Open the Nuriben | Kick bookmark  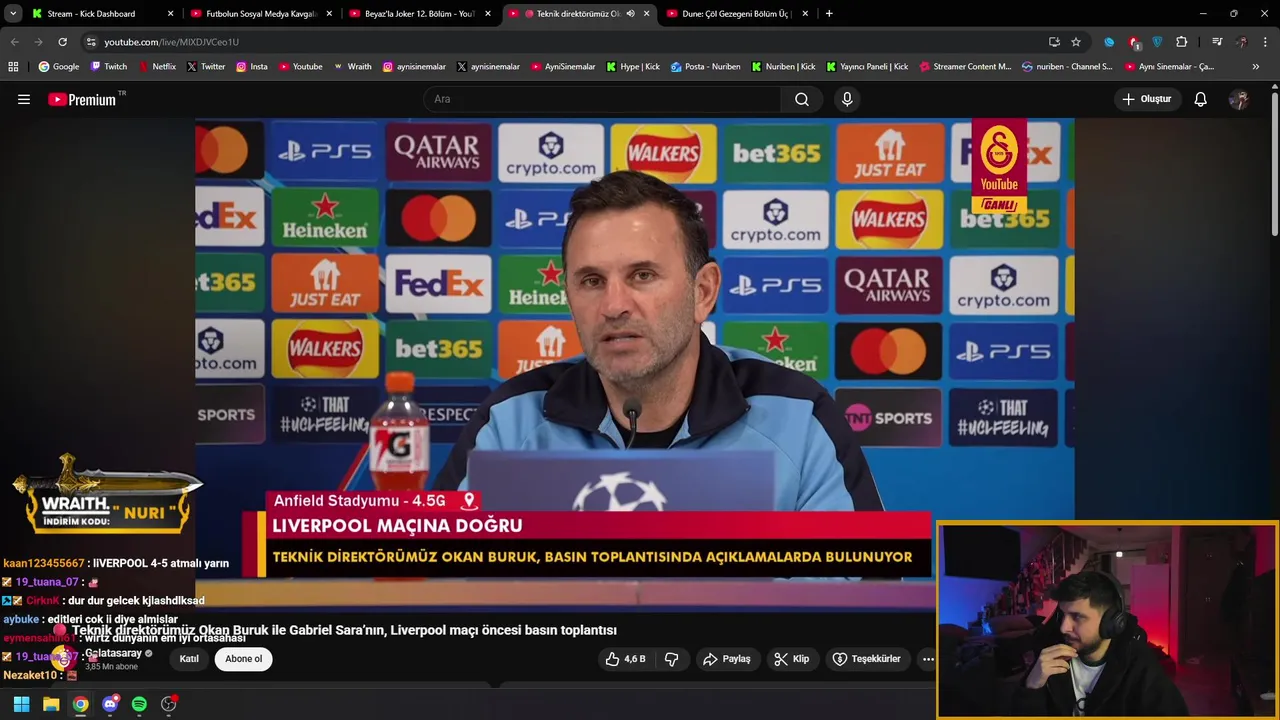[x=782, y=67]
